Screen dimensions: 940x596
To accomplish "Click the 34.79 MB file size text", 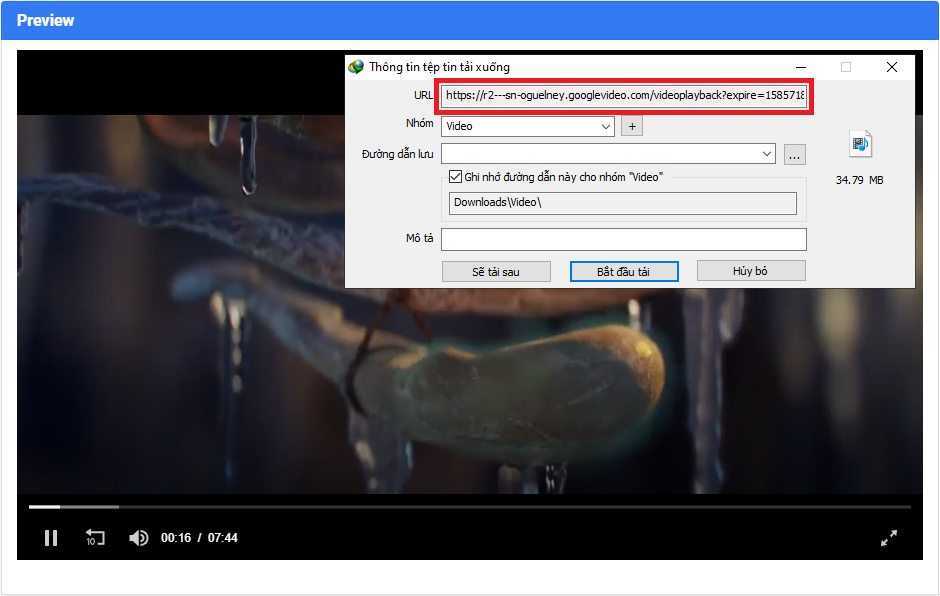I will [860, 180].
